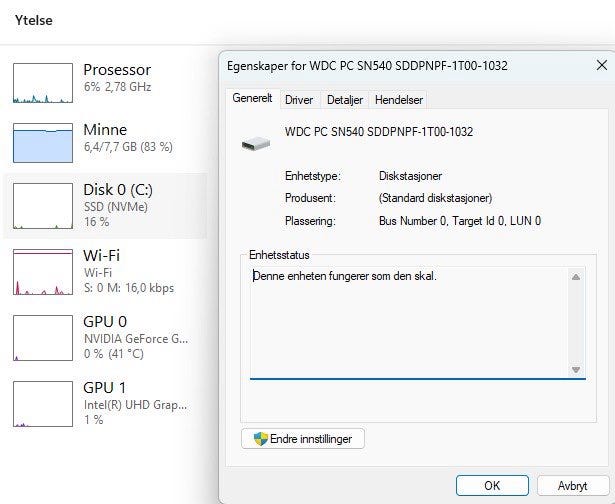Click the dialog title 'Egenskaper for WDC PC SN540'
Screen dimensions: 615x504
[x=367, y=66]
